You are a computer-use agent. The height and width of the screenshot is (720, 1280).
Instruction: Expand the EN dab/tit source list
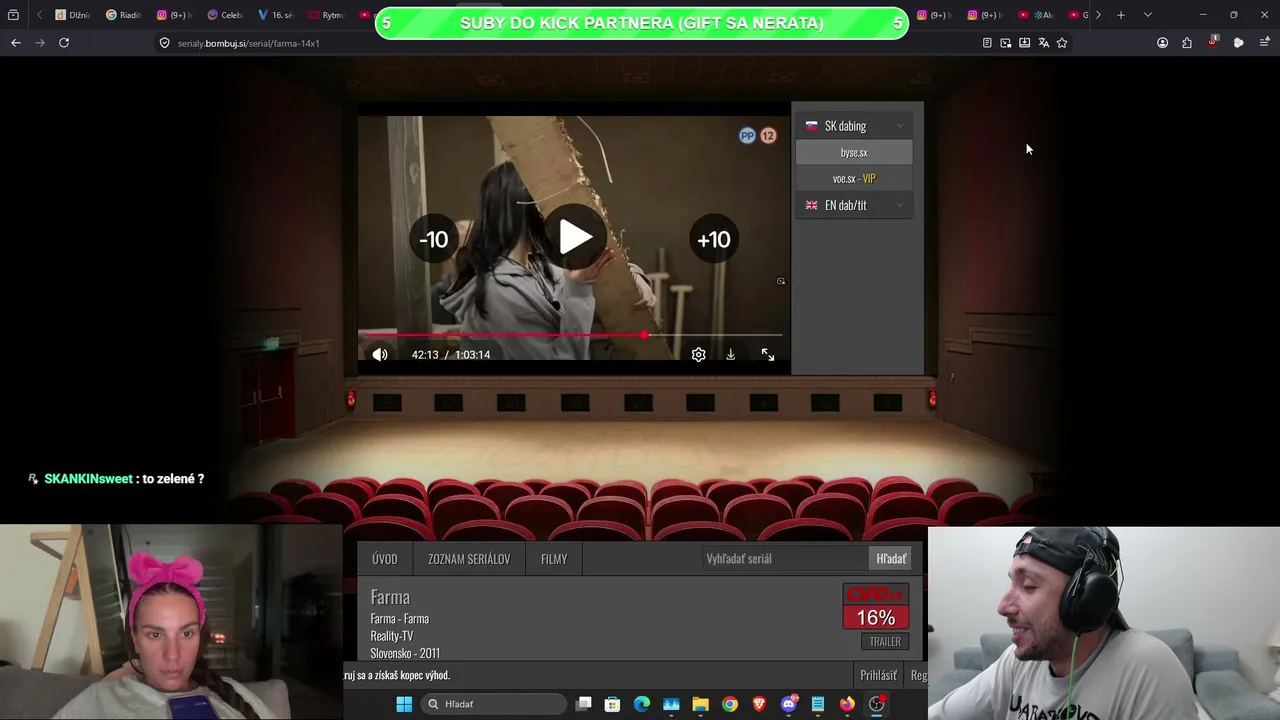click(853, 205)
